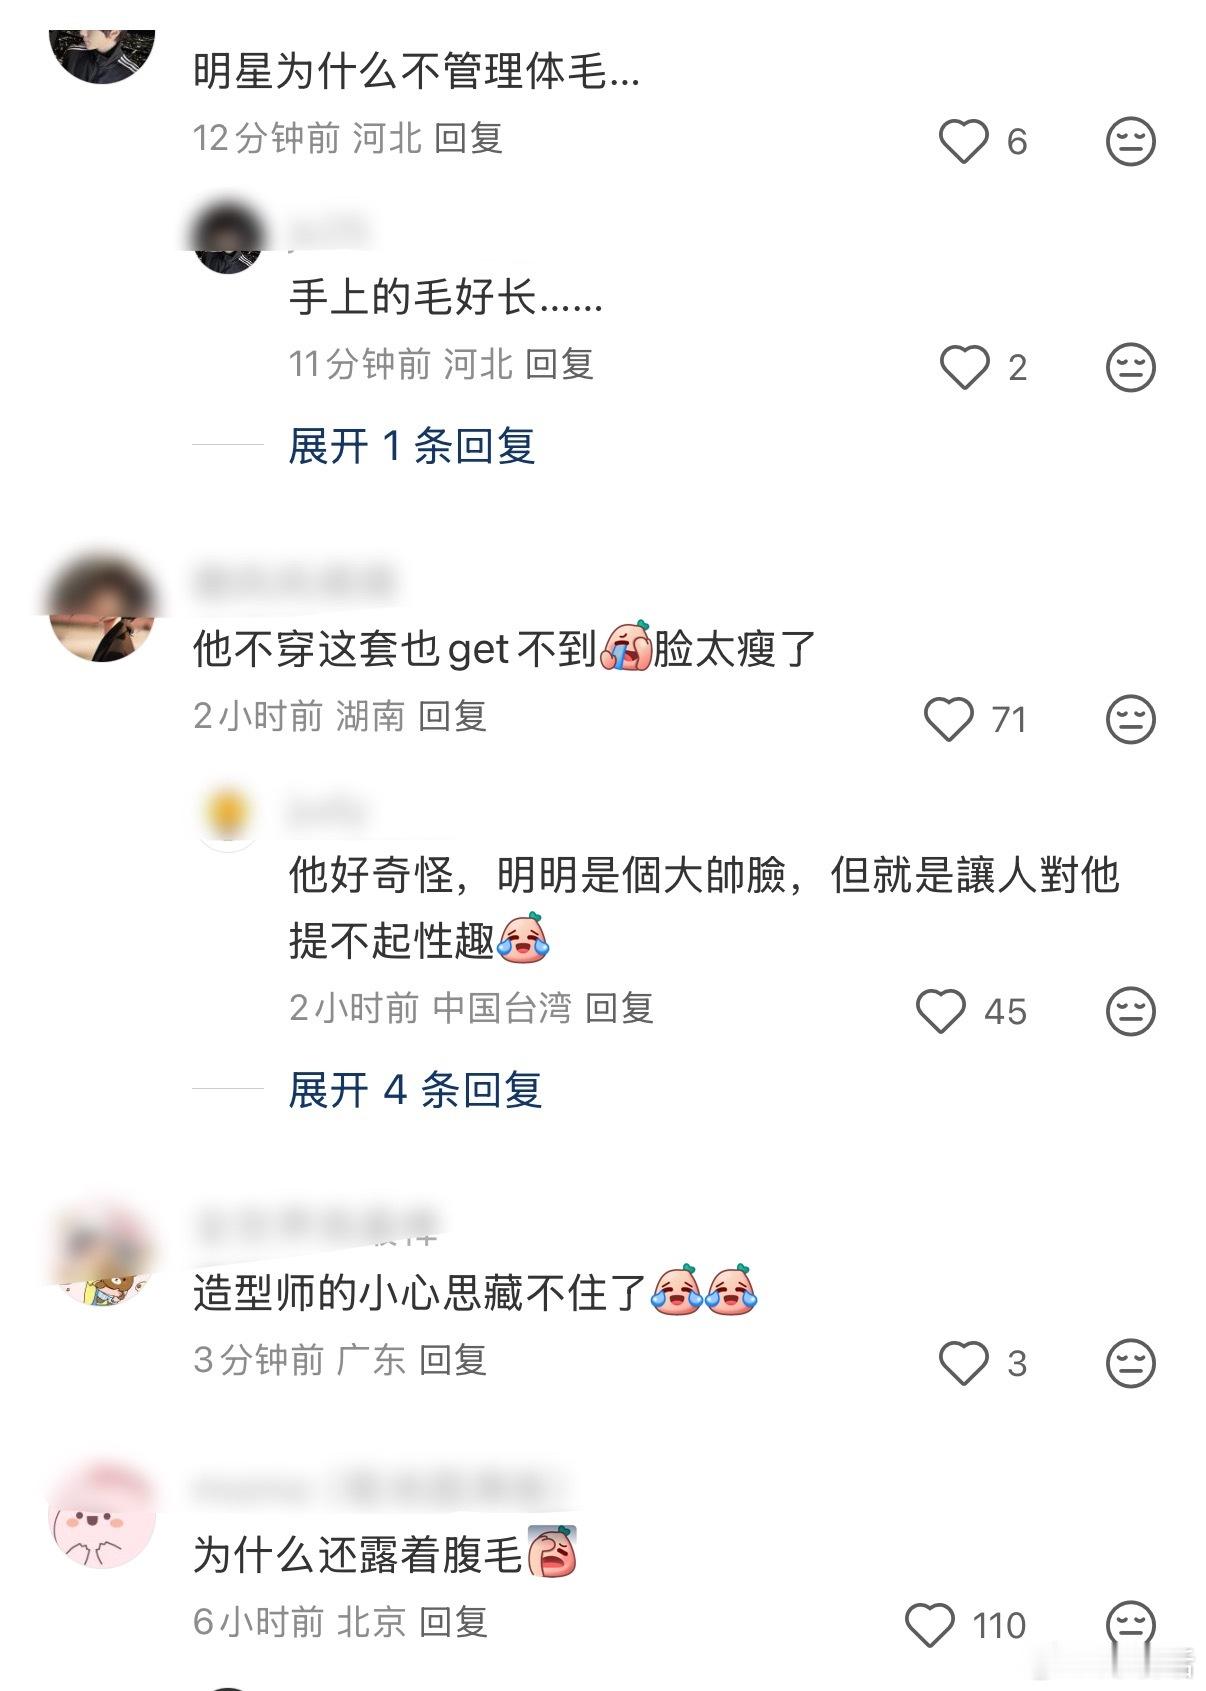The width and height of the screenshot is (1206, 1691).
Task: Tap dislike face on 造型师的小心思 comment
Action: click(x=1131, y=1363)
